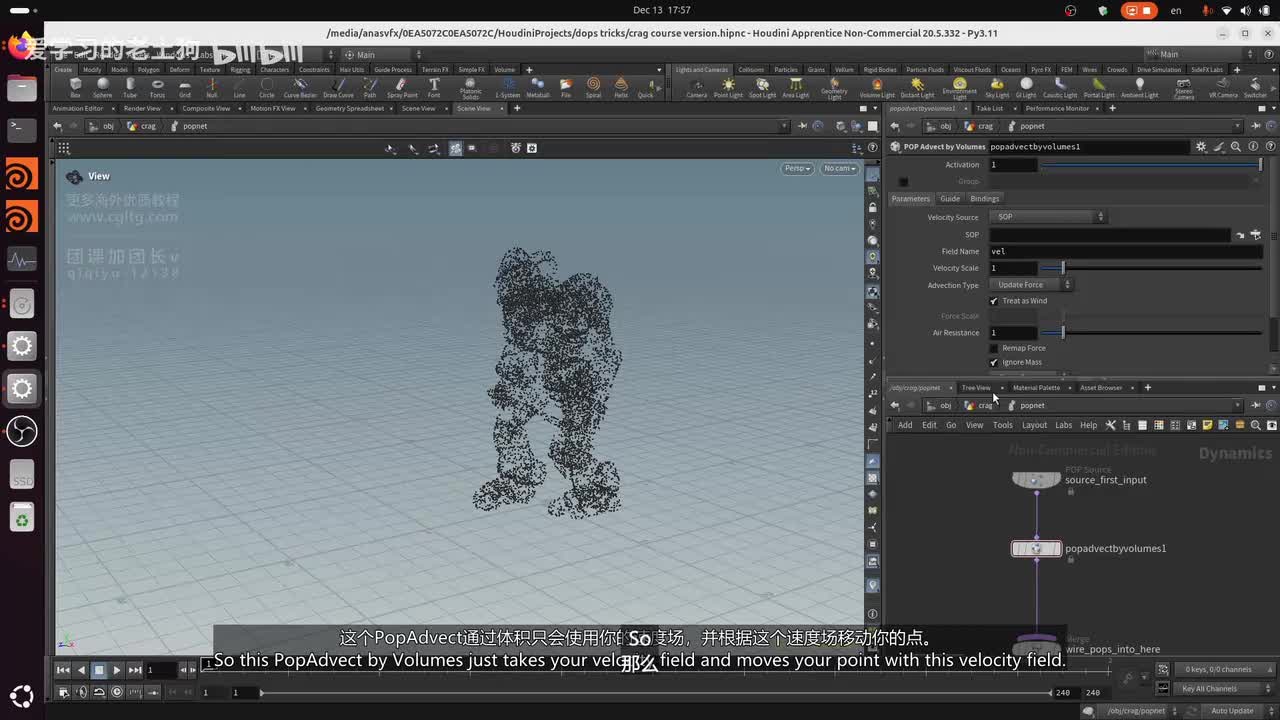1280x720 pixels.
Task: Open the Layout menu in network editor
Action: (x=1033, y=425)
